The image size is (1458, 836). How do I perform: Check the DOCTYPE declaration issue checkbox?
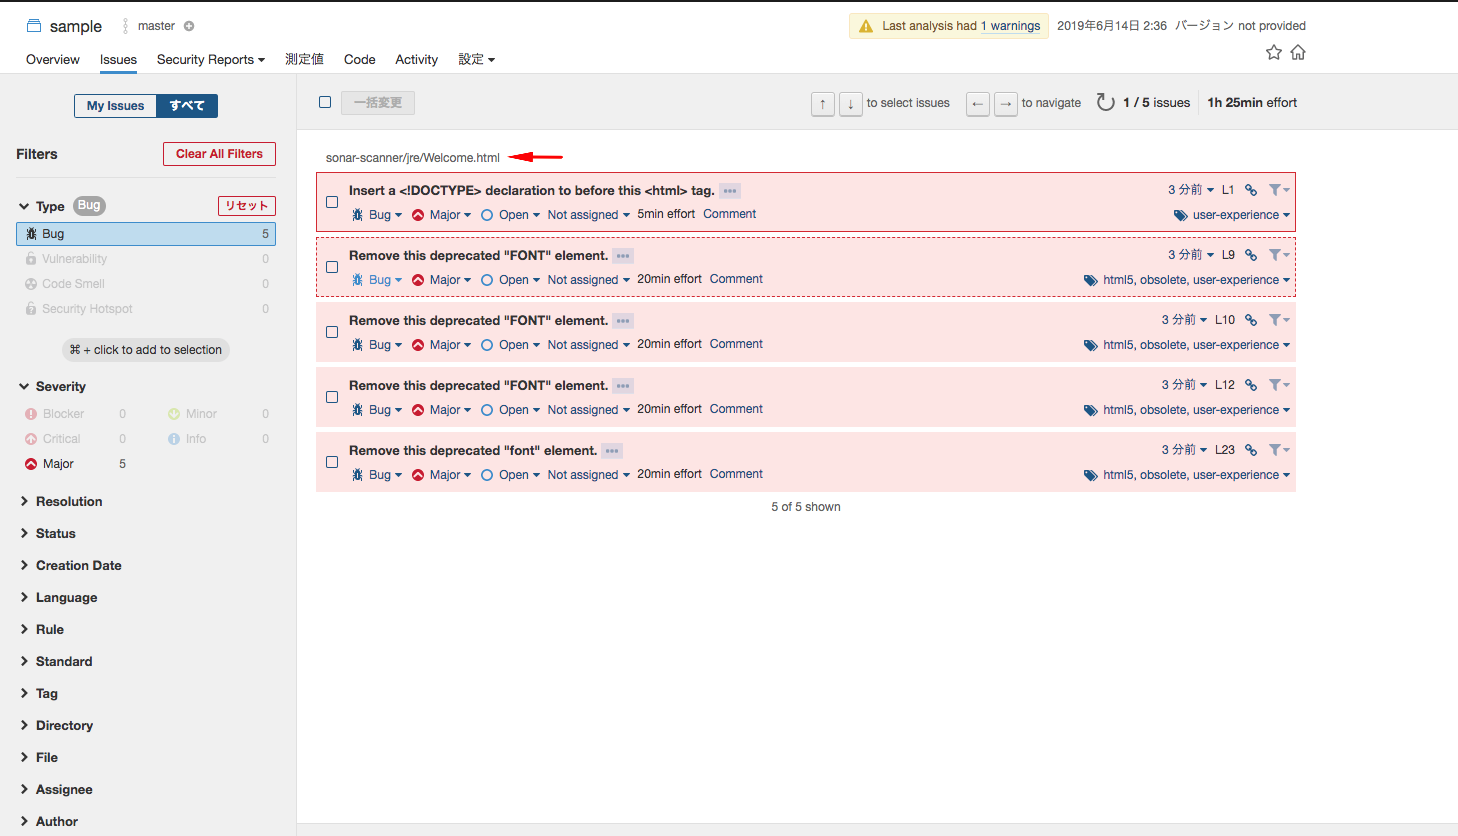(x=332, y=202)
